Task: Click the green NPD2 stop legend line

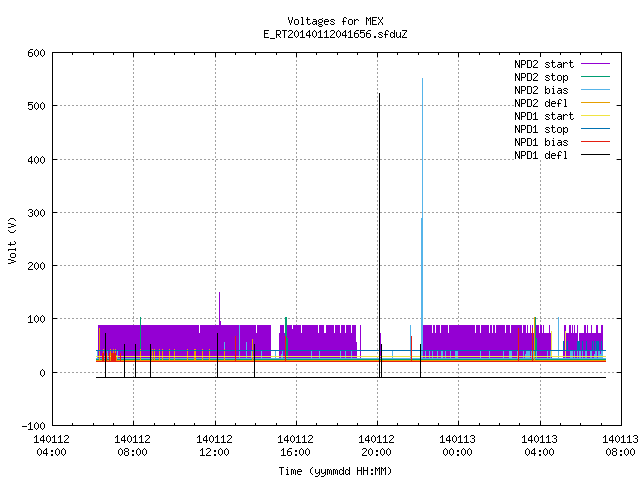Action: [x=595, y=76]
